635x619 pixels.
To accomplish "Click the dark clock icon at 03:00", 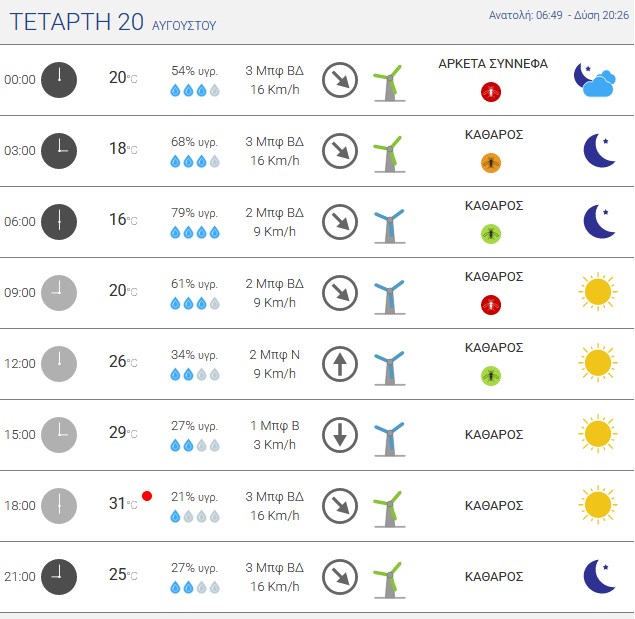I will (x=59, y=151).
